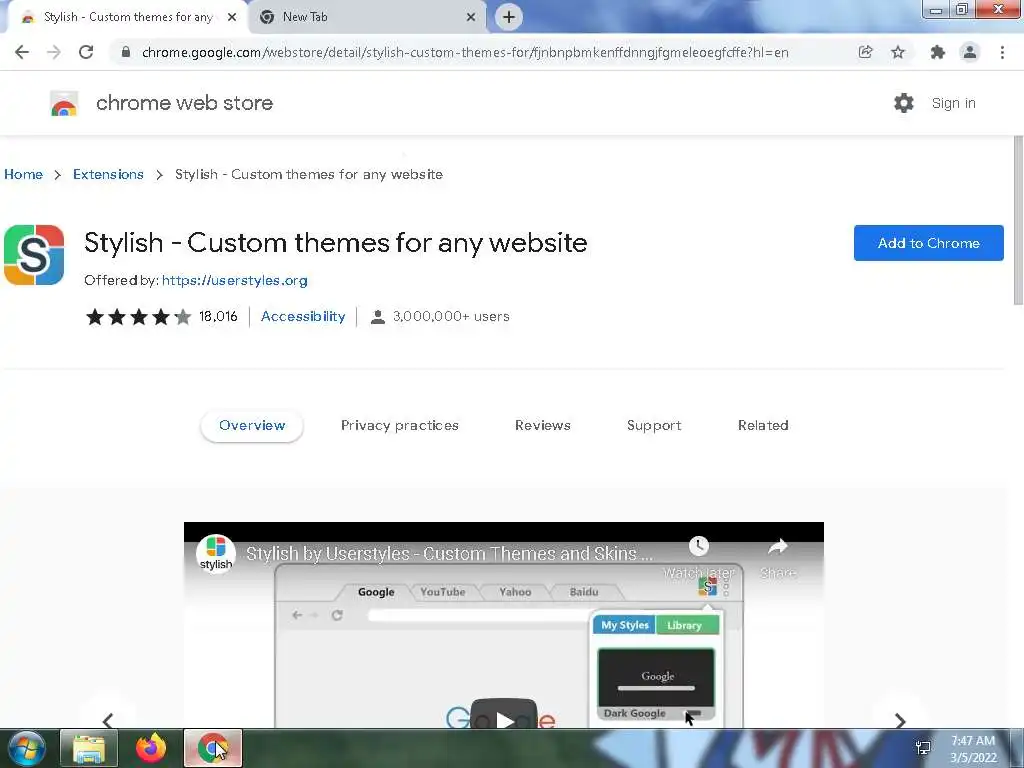The image size is (1024, 768).
Task: Go back with the browser back arrow
Action: [x=22, y=52]
